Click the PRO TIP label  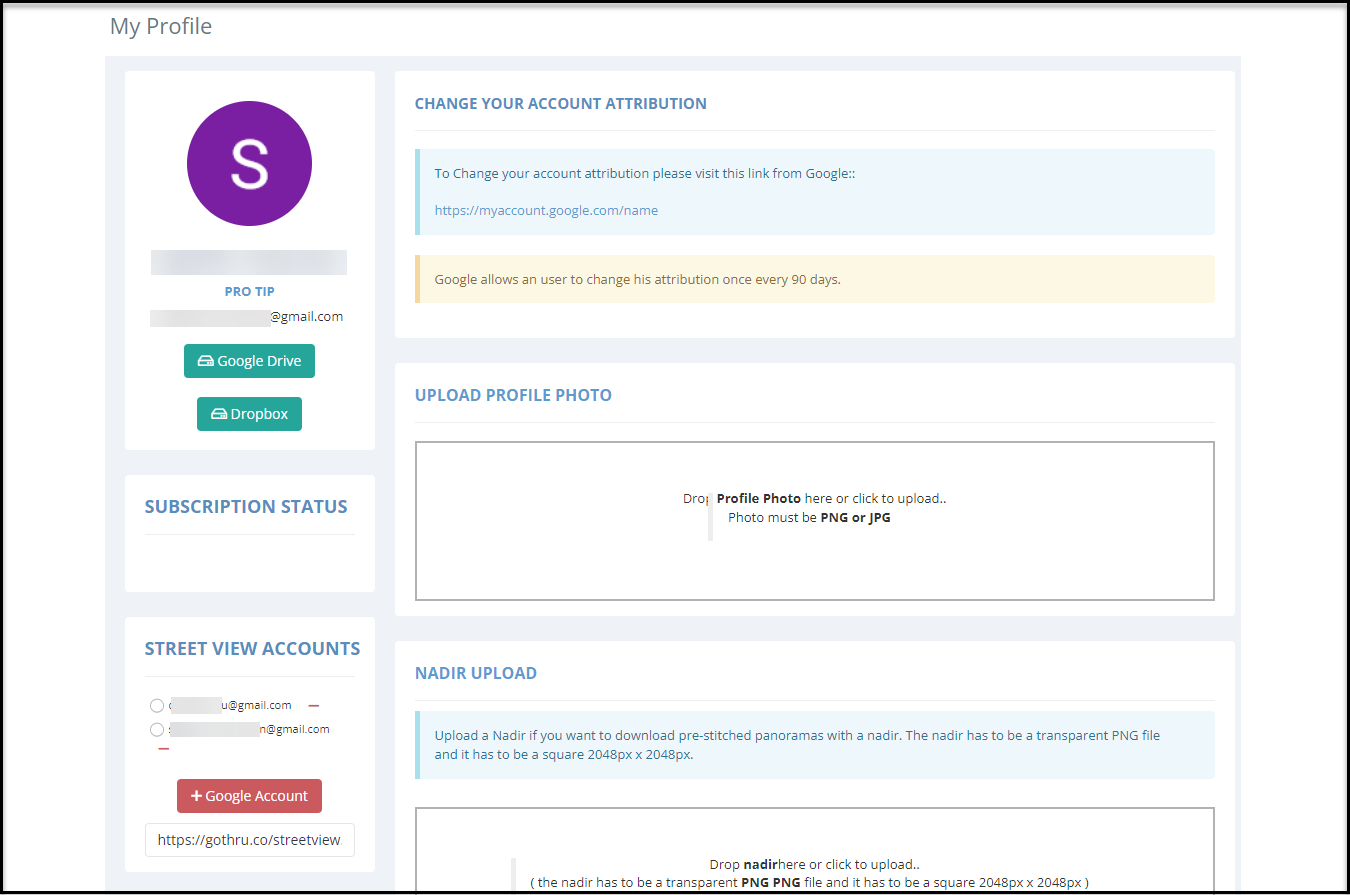249,291
